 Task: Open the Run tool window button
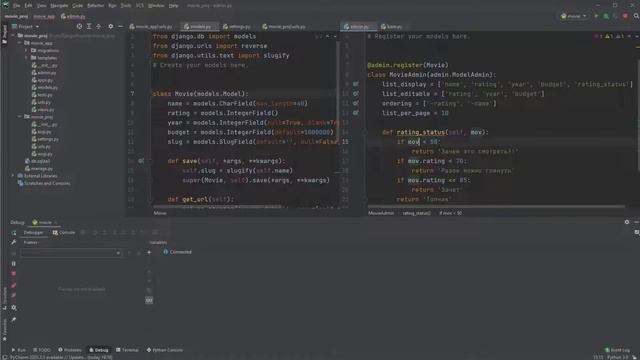pyautogui.click(x=18, y=350)
